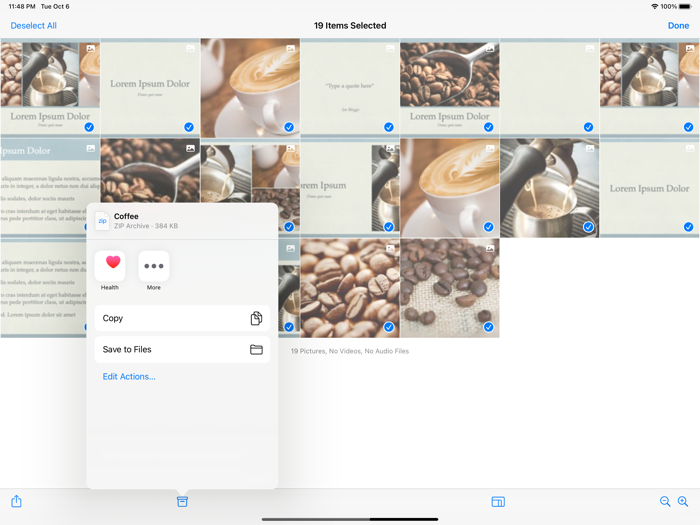Click the battery indicator in status bar

click(x=684, y=7)
